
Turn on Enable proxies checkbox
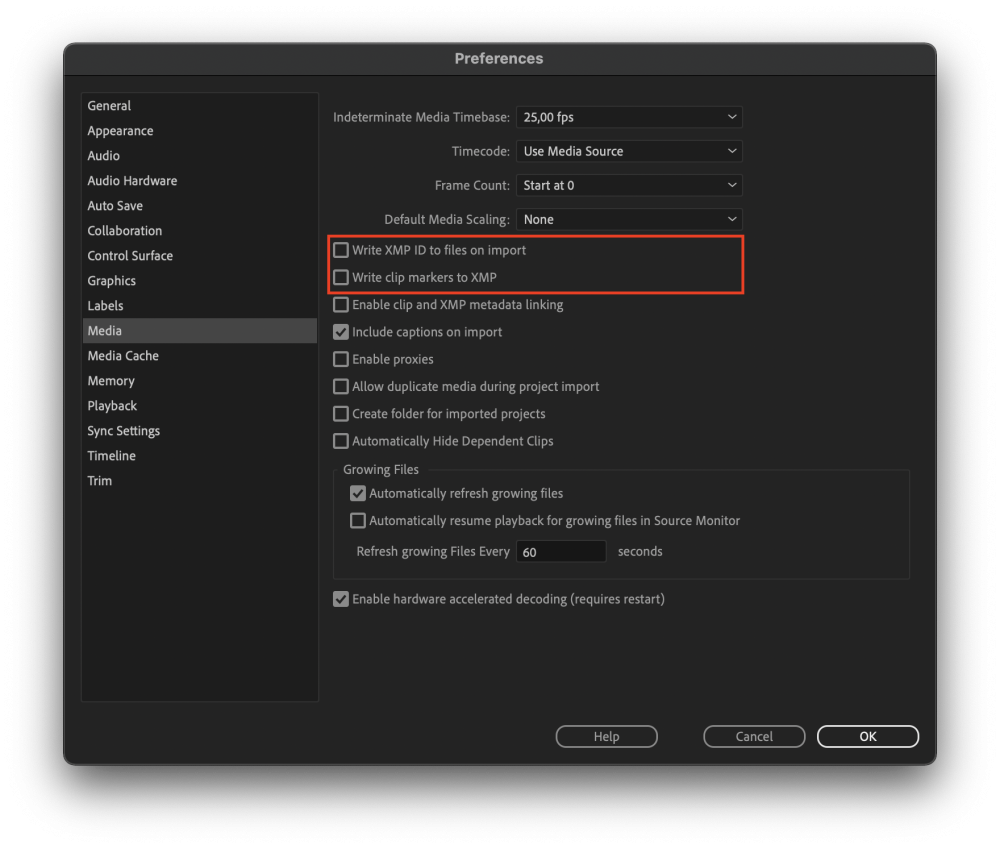[x=342, y=359]
